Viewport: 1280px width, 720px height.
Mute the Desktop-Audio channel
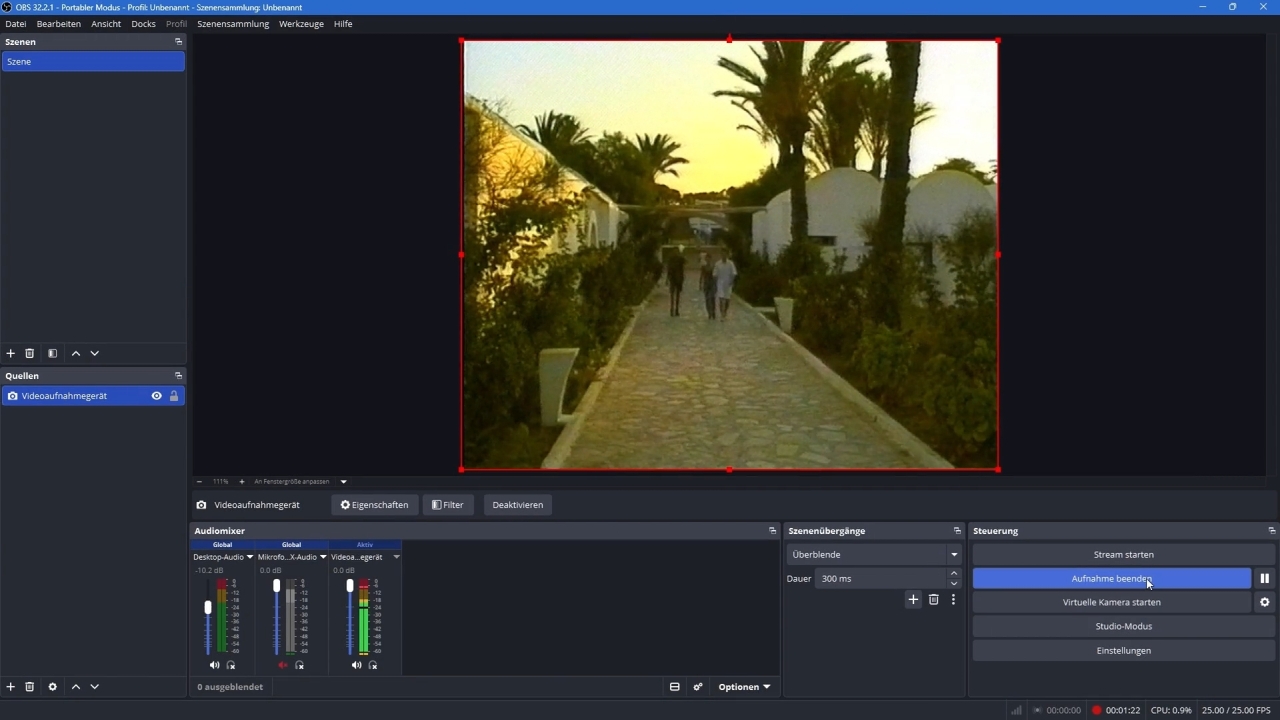214,665
